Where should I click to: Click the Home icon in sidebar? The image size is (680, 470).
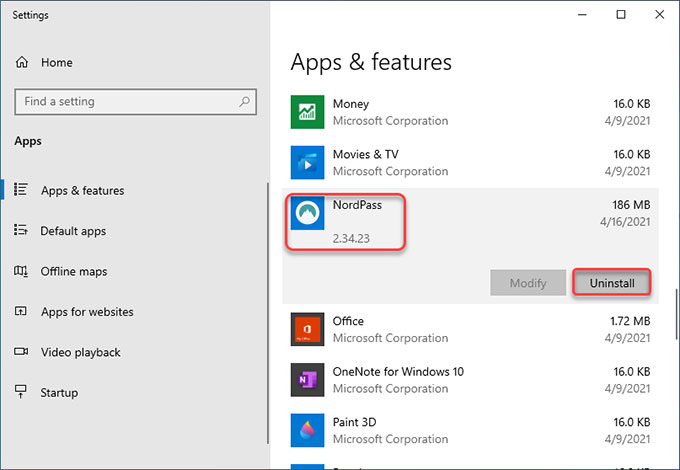click(x=22, y=62)
